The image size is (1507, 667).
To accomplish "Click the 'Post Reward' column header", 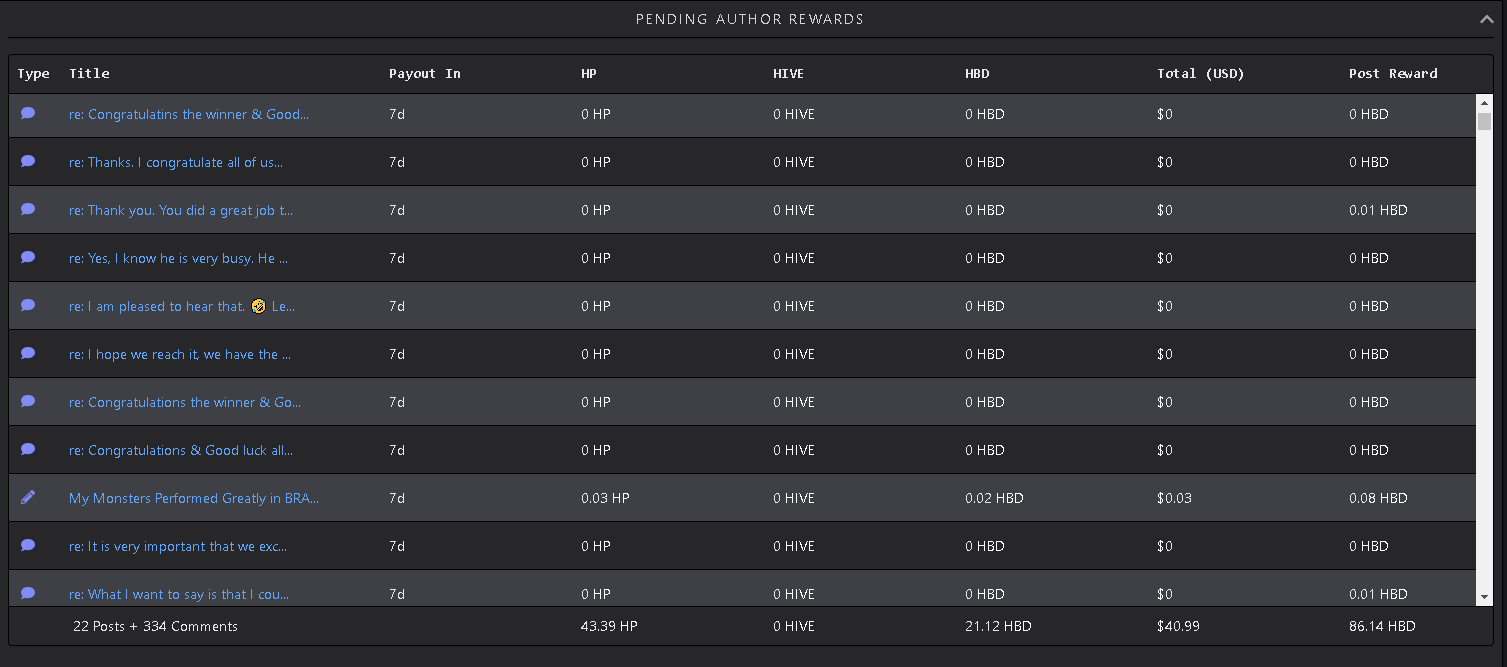I will point(1393,74).
